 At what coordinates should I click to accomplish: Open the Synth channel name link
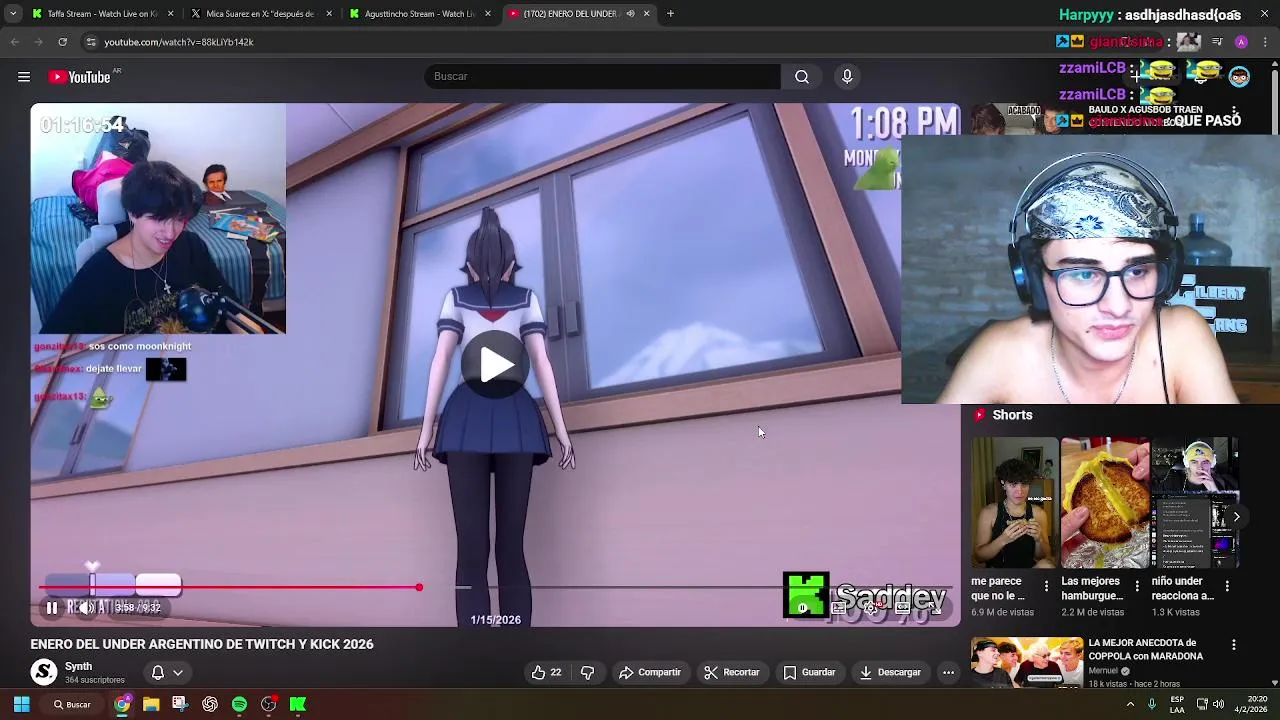point(78,666)
